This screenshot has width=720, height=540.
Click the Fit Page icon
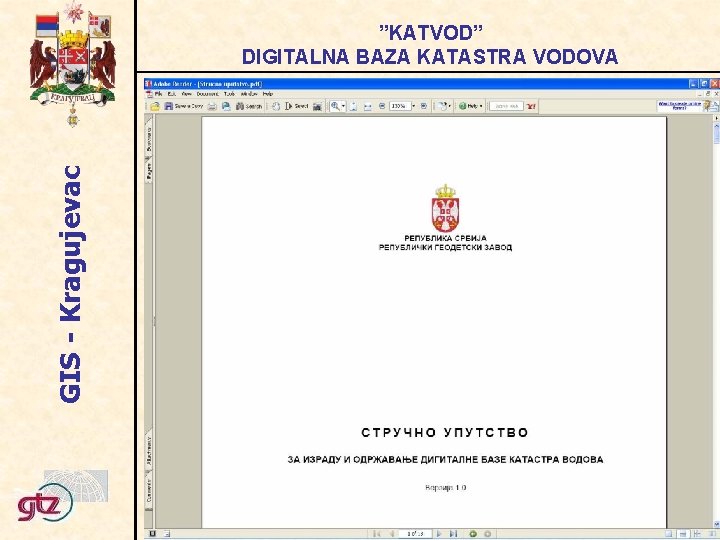click(353, 106)
